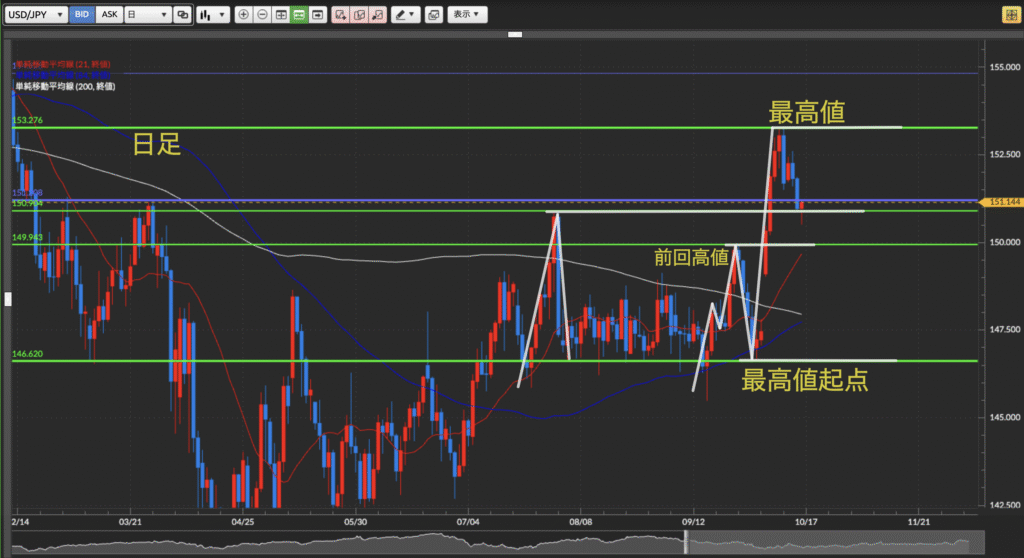This screenshot has width=1024, height=558.
Task: Click the bottom overview range slider handle
Action: pyautogui.click(x=686, y=543)
